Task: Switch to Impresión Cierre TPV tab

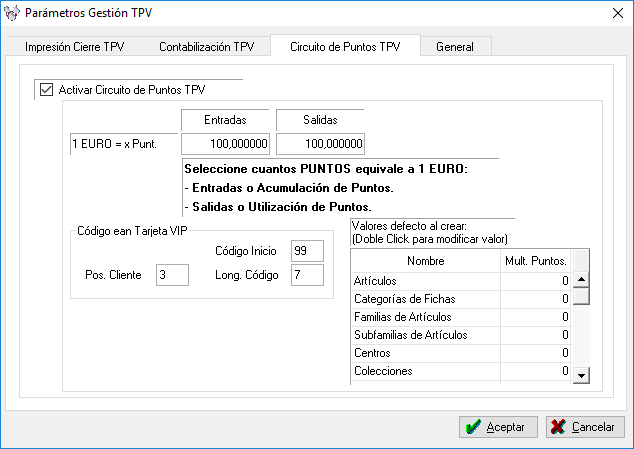Action: (x=74, y=47)
